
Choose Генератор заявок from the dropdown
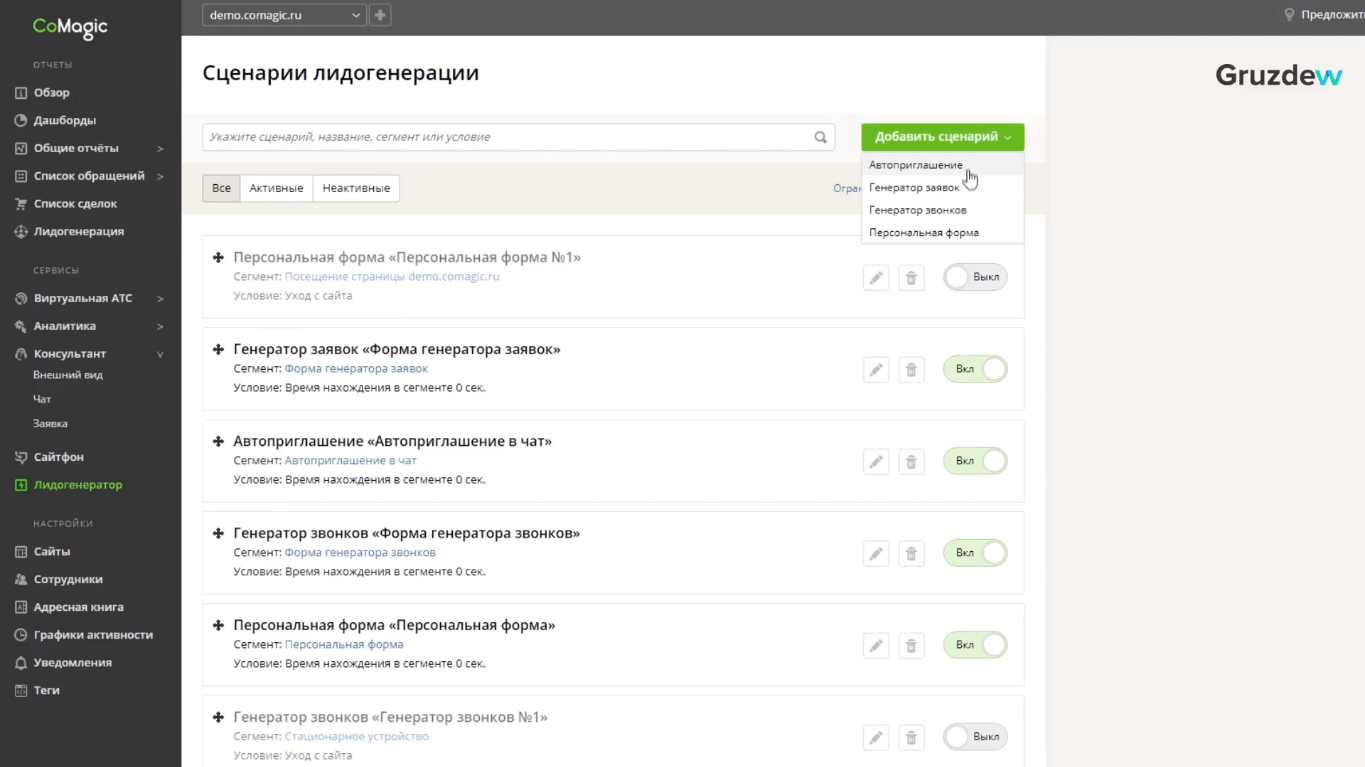coord(943,187)
